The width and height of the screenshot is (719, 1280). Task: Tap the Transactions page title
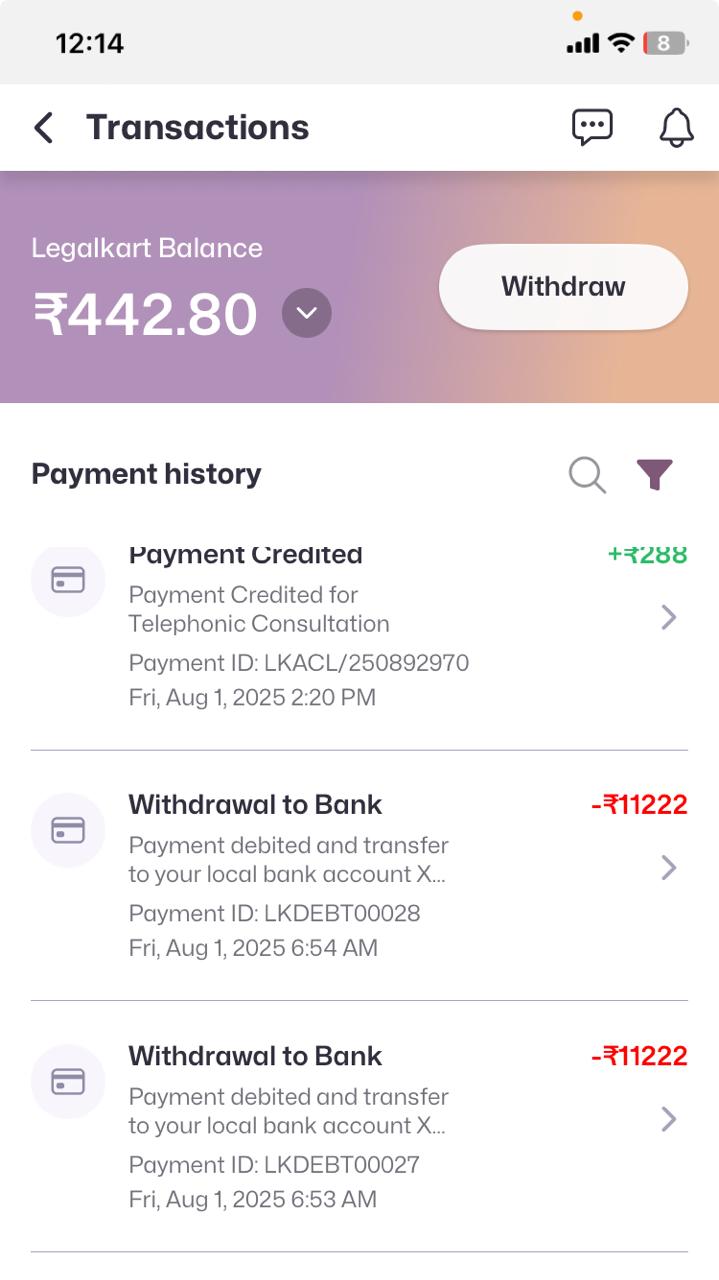(x=197, y=128)
